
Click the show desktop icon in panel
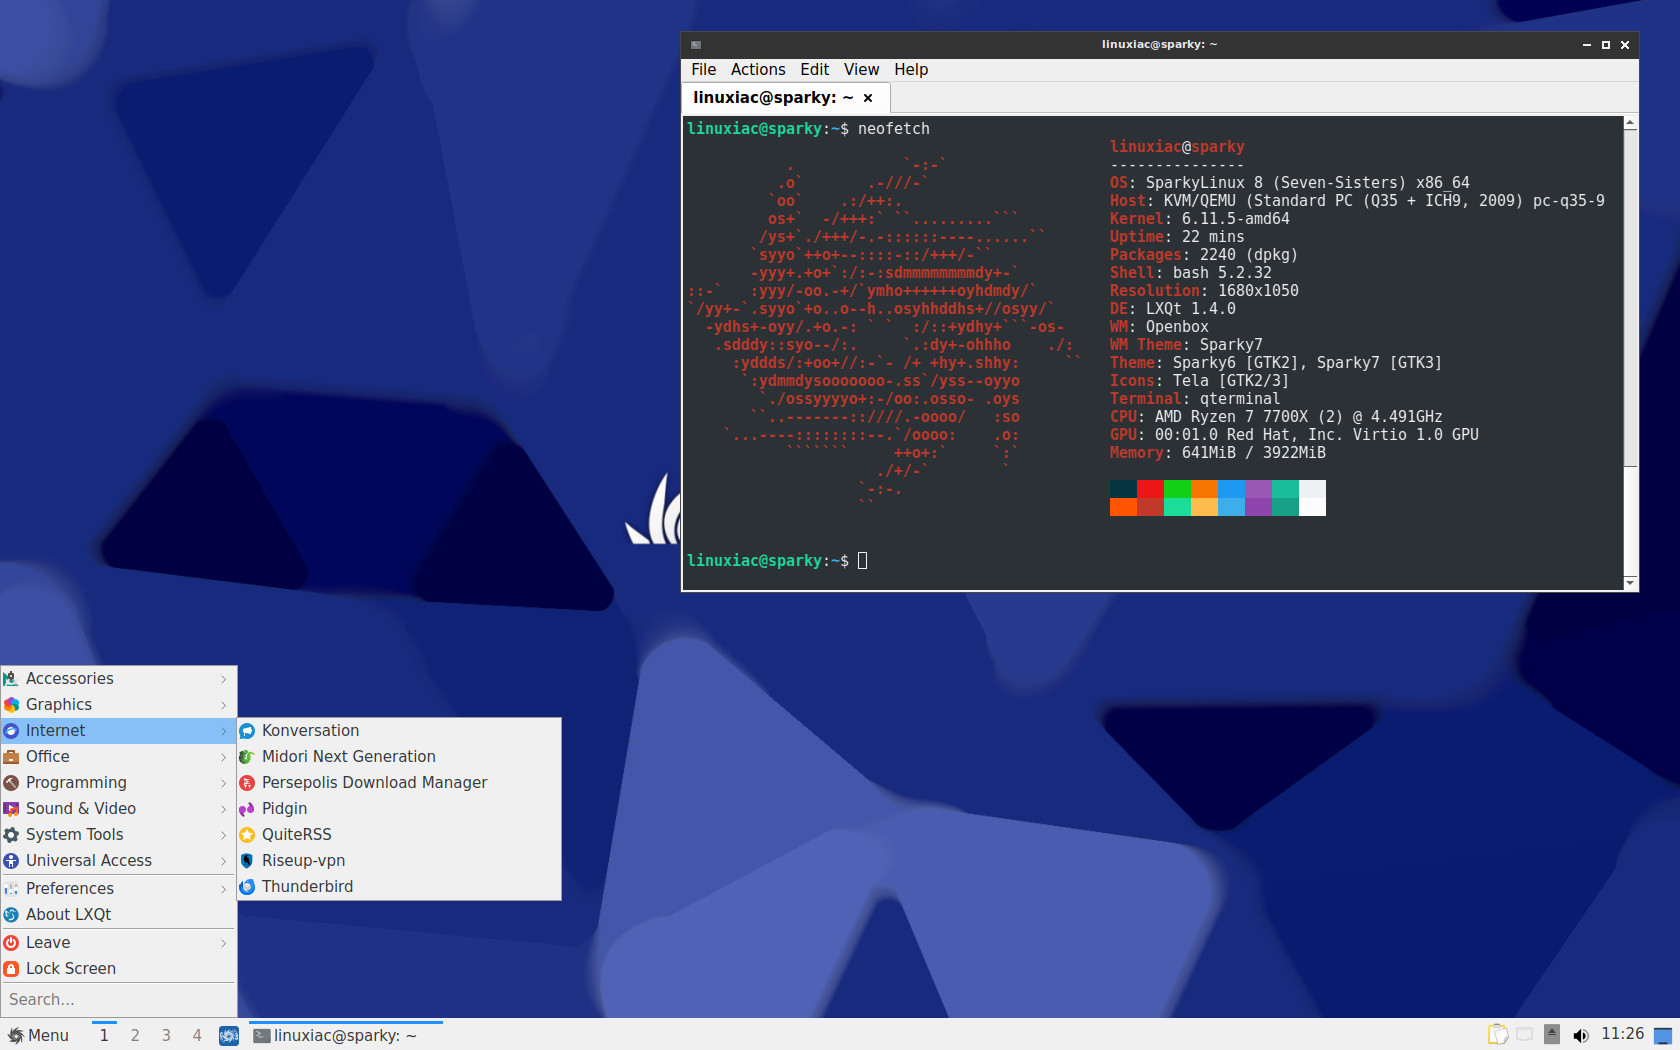[1663, 1036]
